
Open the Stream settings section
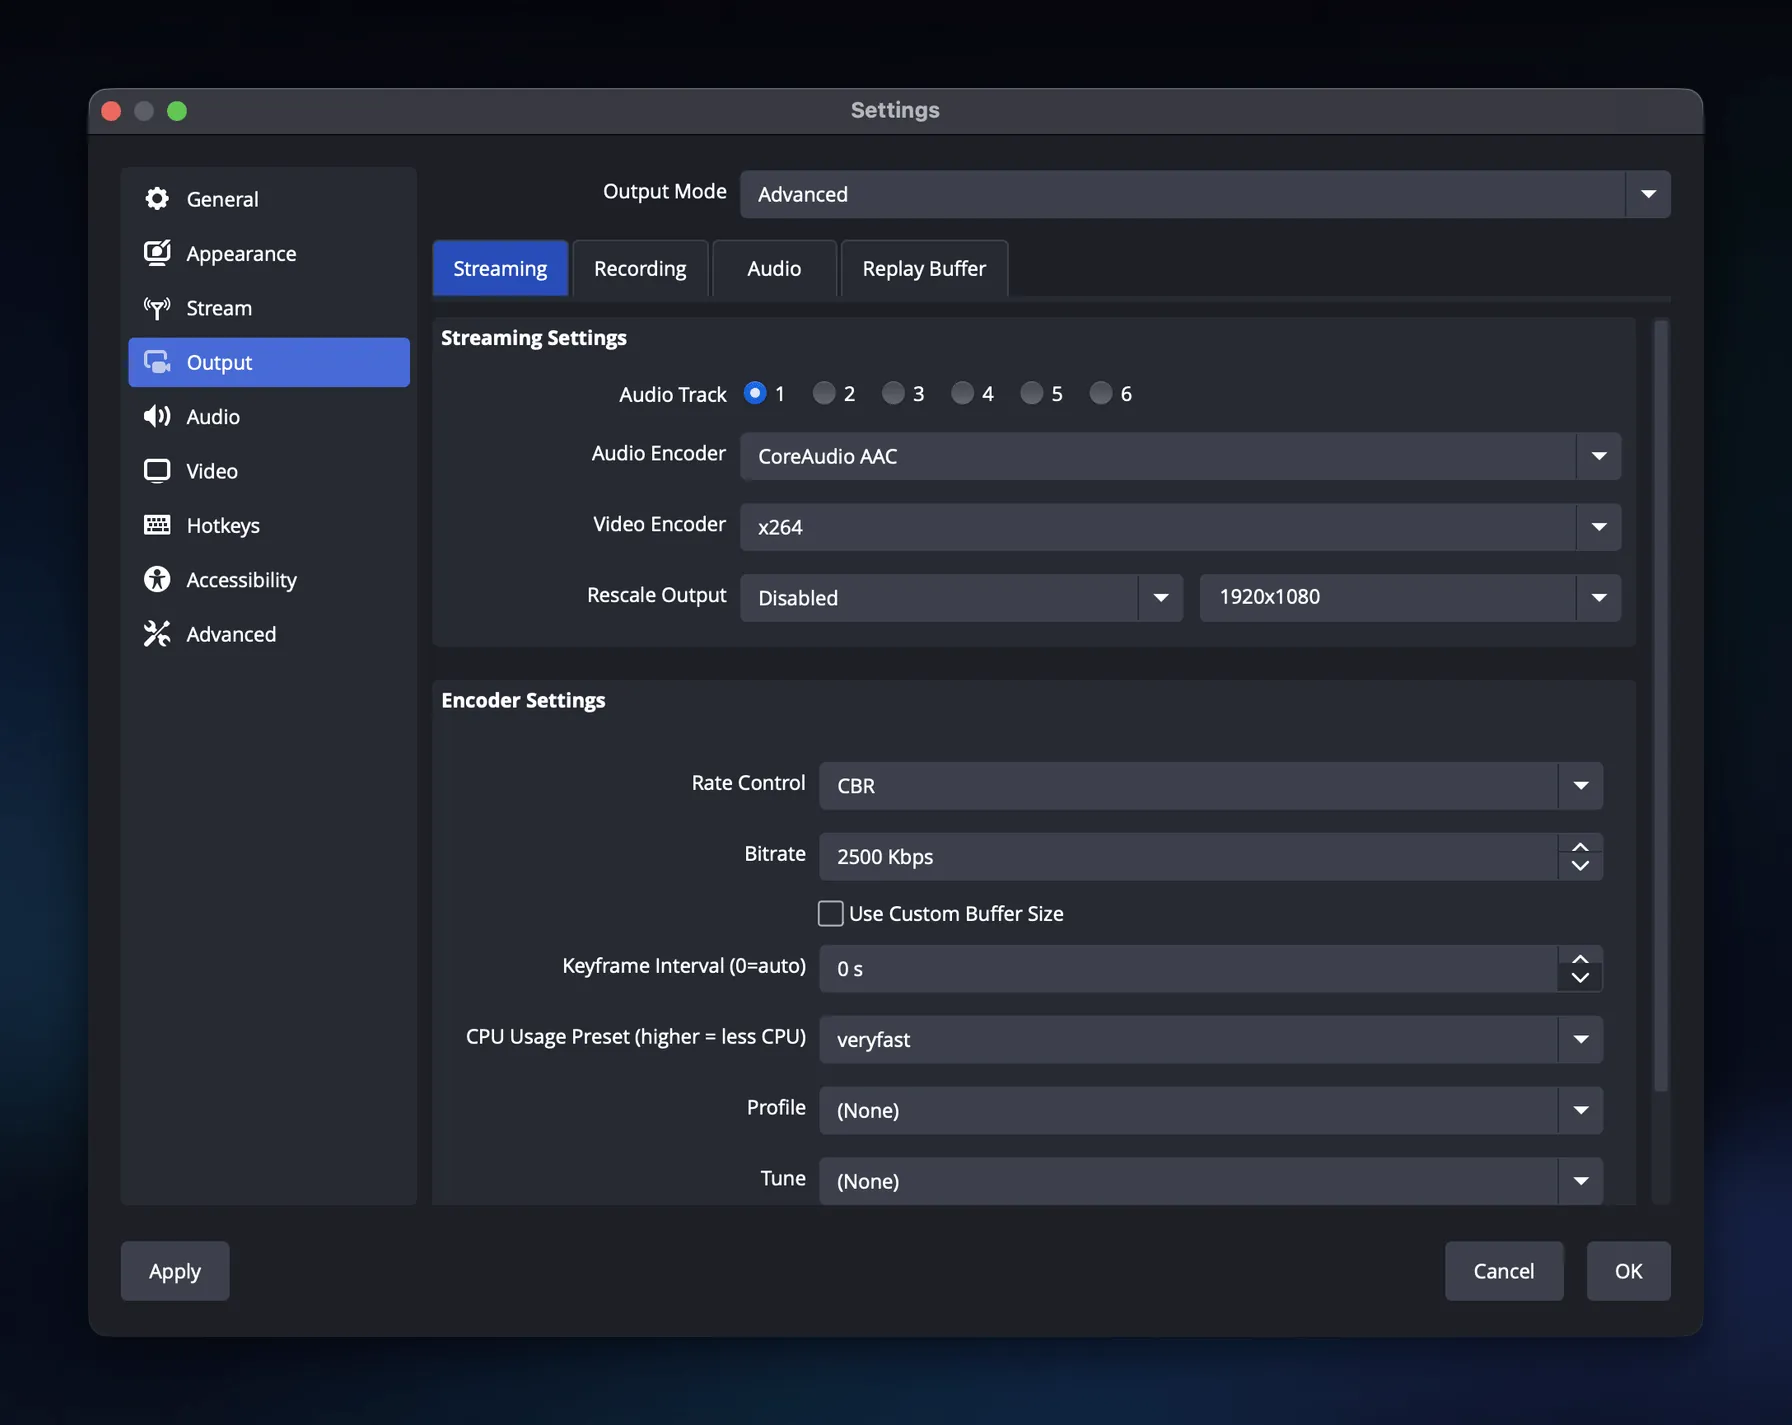pos(269,308)
